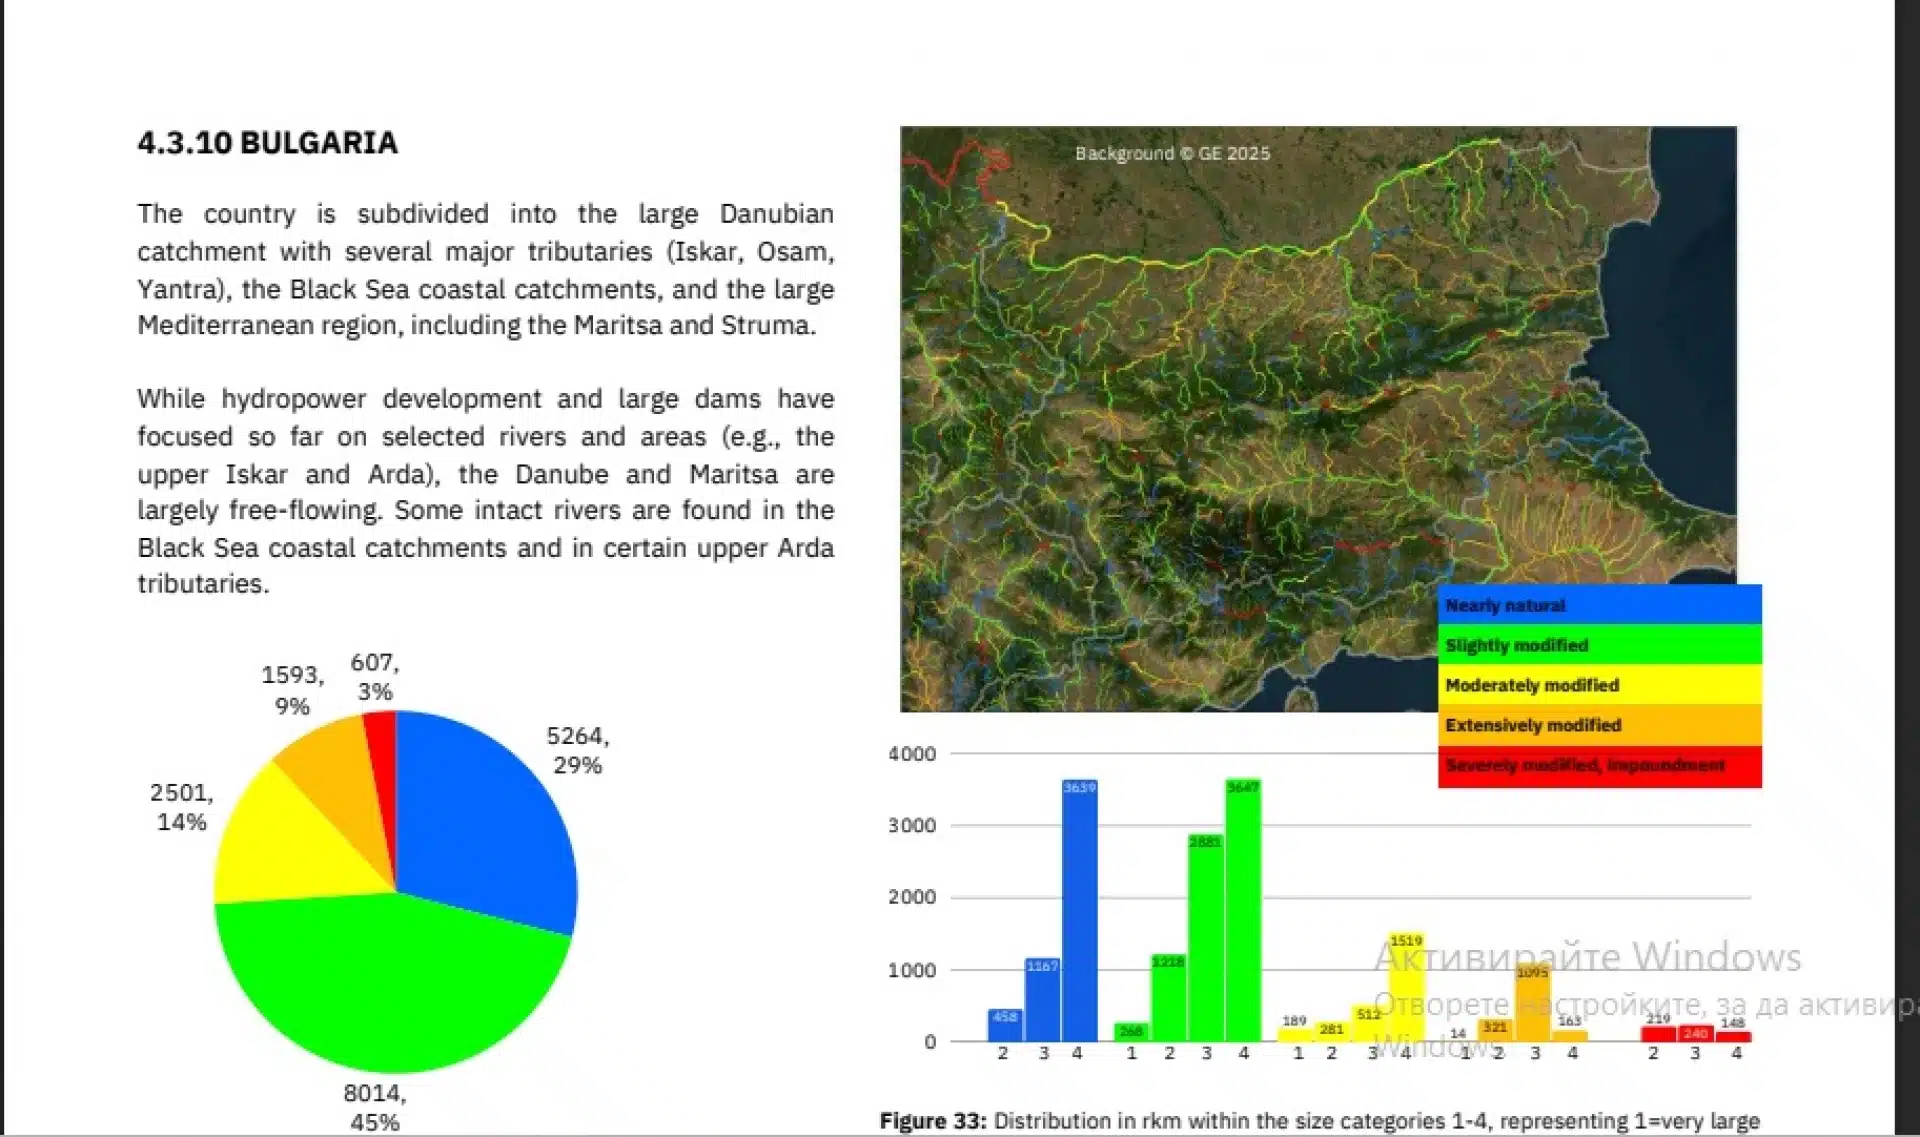The width and height of the screenshot is (1920, 1137).
Task: Select the tallest green bar labeled 3647
Action: click(x=1243, y=911)
